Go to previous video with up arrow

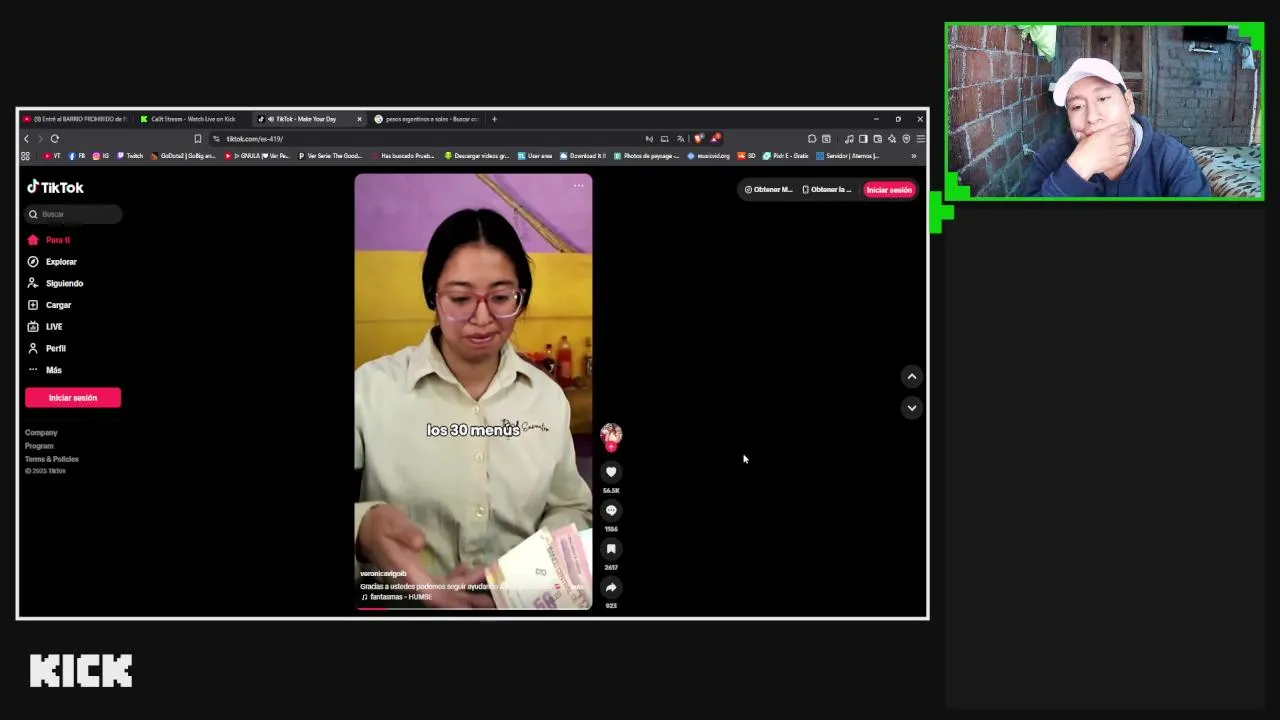coord(911,376)
